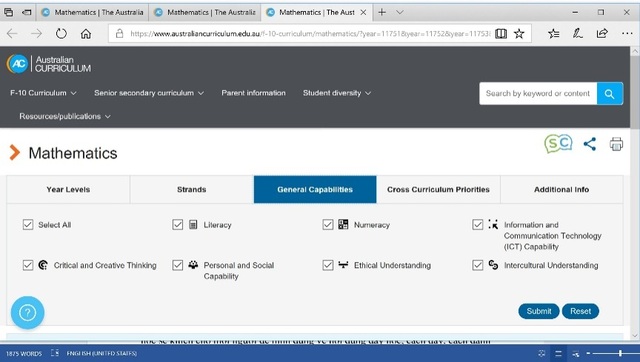Open the favorites hub icon

click(x=553, y=33)
